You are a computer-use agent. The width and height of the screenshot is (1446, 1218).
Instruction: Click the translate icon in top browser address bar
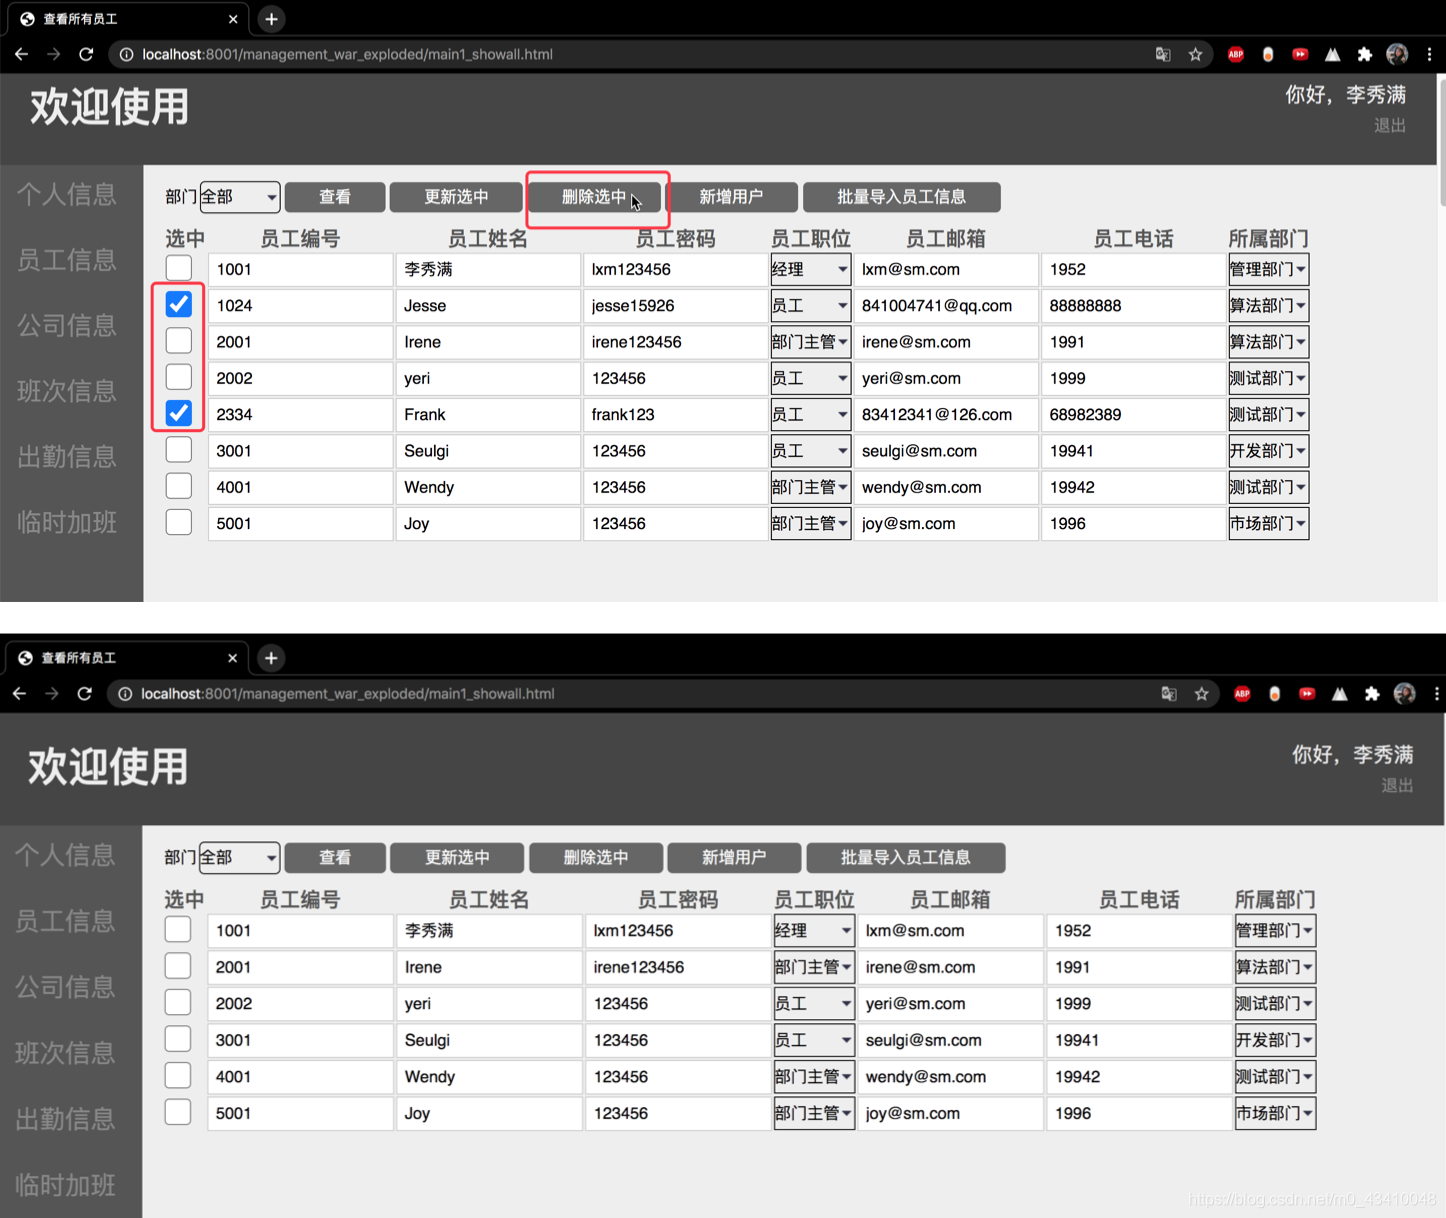click(1163, 54)
